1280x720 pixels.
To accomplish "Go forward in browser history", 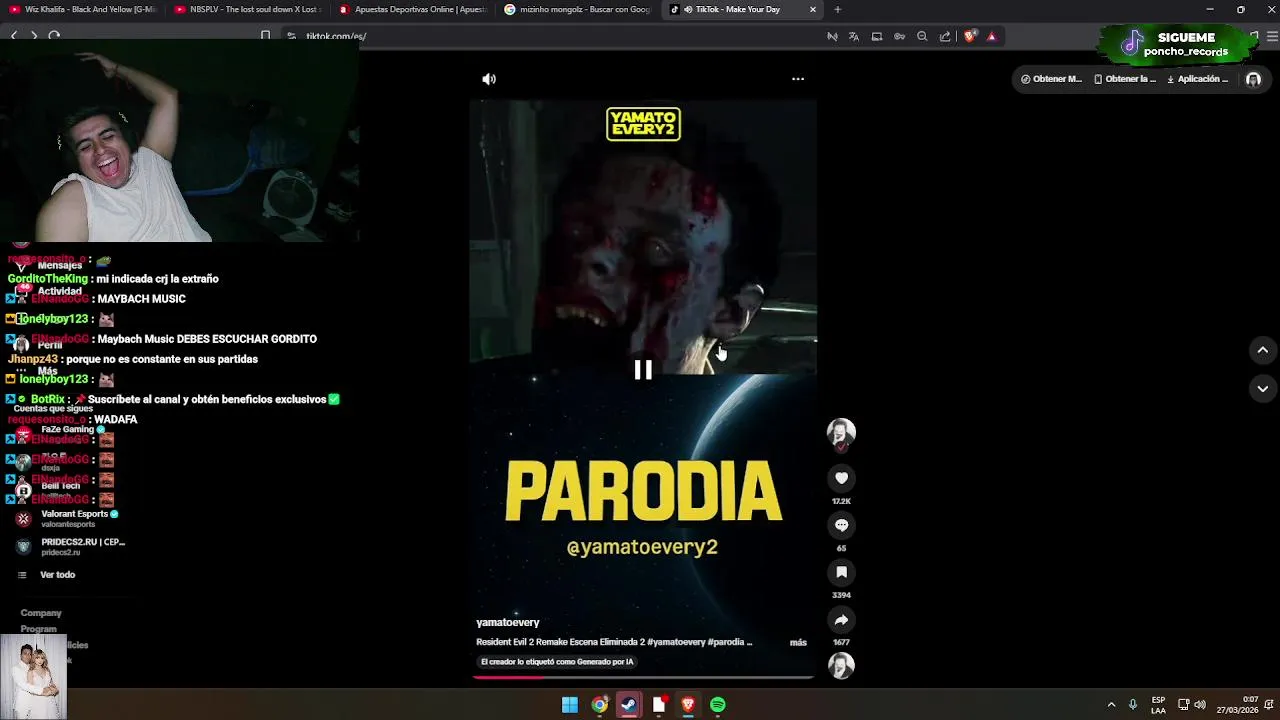I will click(x=34, y=36).
